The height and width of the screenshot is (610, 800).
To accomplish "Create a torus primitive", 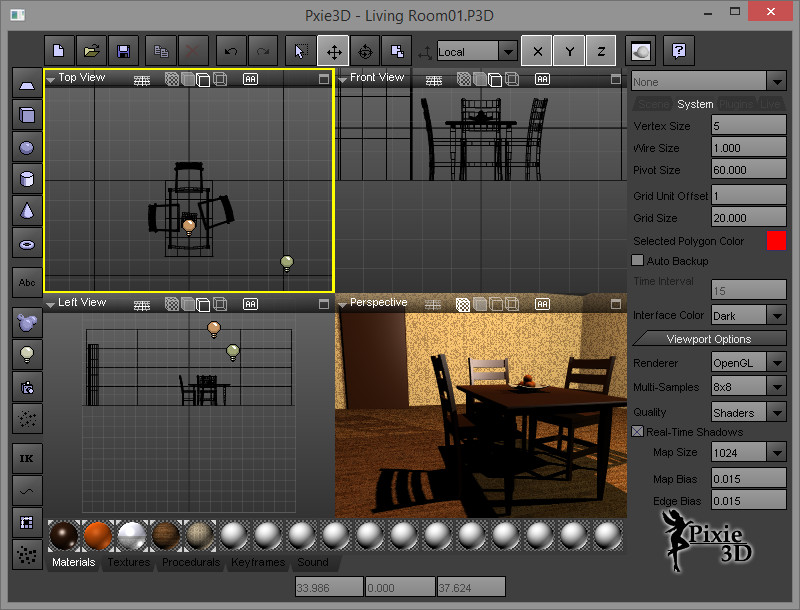I will [27, 244].
